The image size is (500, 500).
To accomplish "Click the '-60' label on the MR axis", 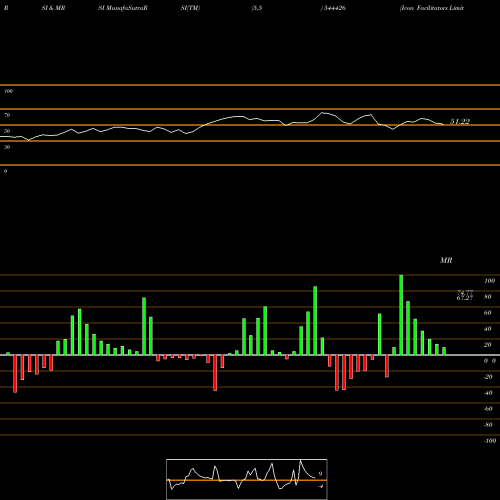I will click(488, 409).
